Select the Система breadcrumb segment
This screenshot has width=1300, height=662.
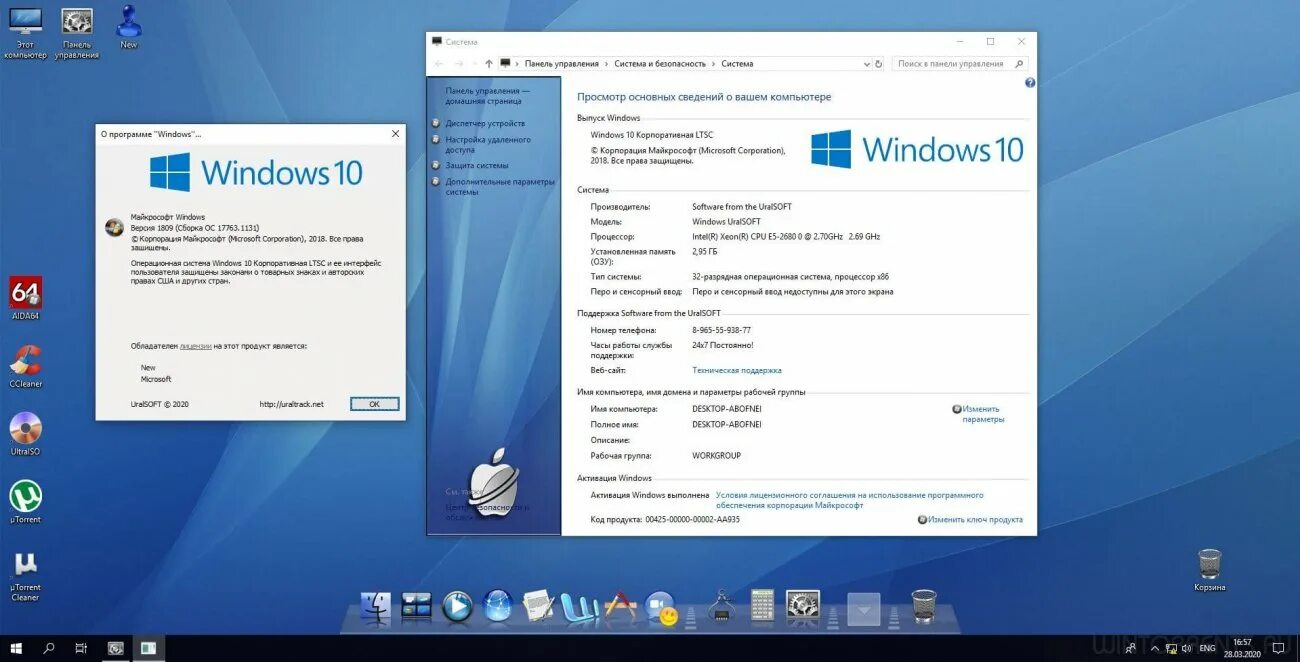pos(738,63)
